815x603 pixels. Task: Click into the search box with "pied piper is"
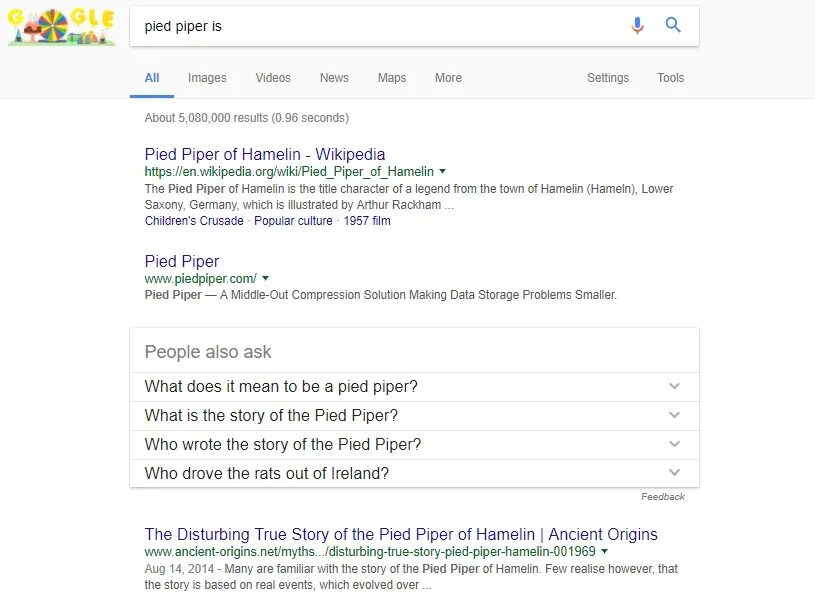tap(379, 26)
